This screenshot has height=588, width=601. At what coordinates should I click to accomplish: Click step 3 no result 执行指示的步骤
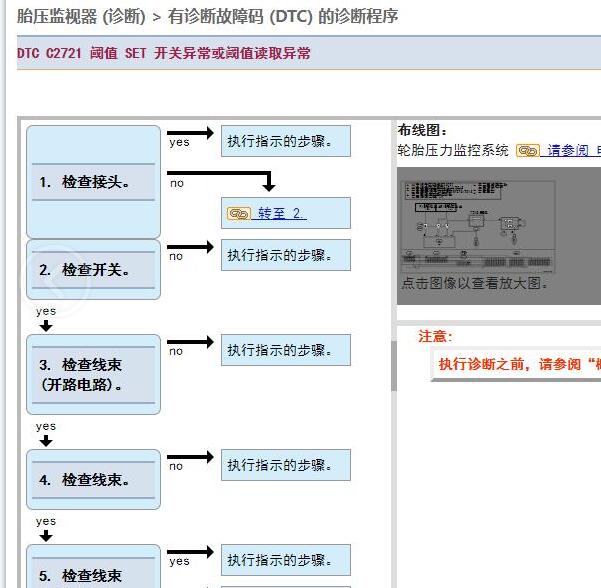pyautogui.click(x=286, y=350)
